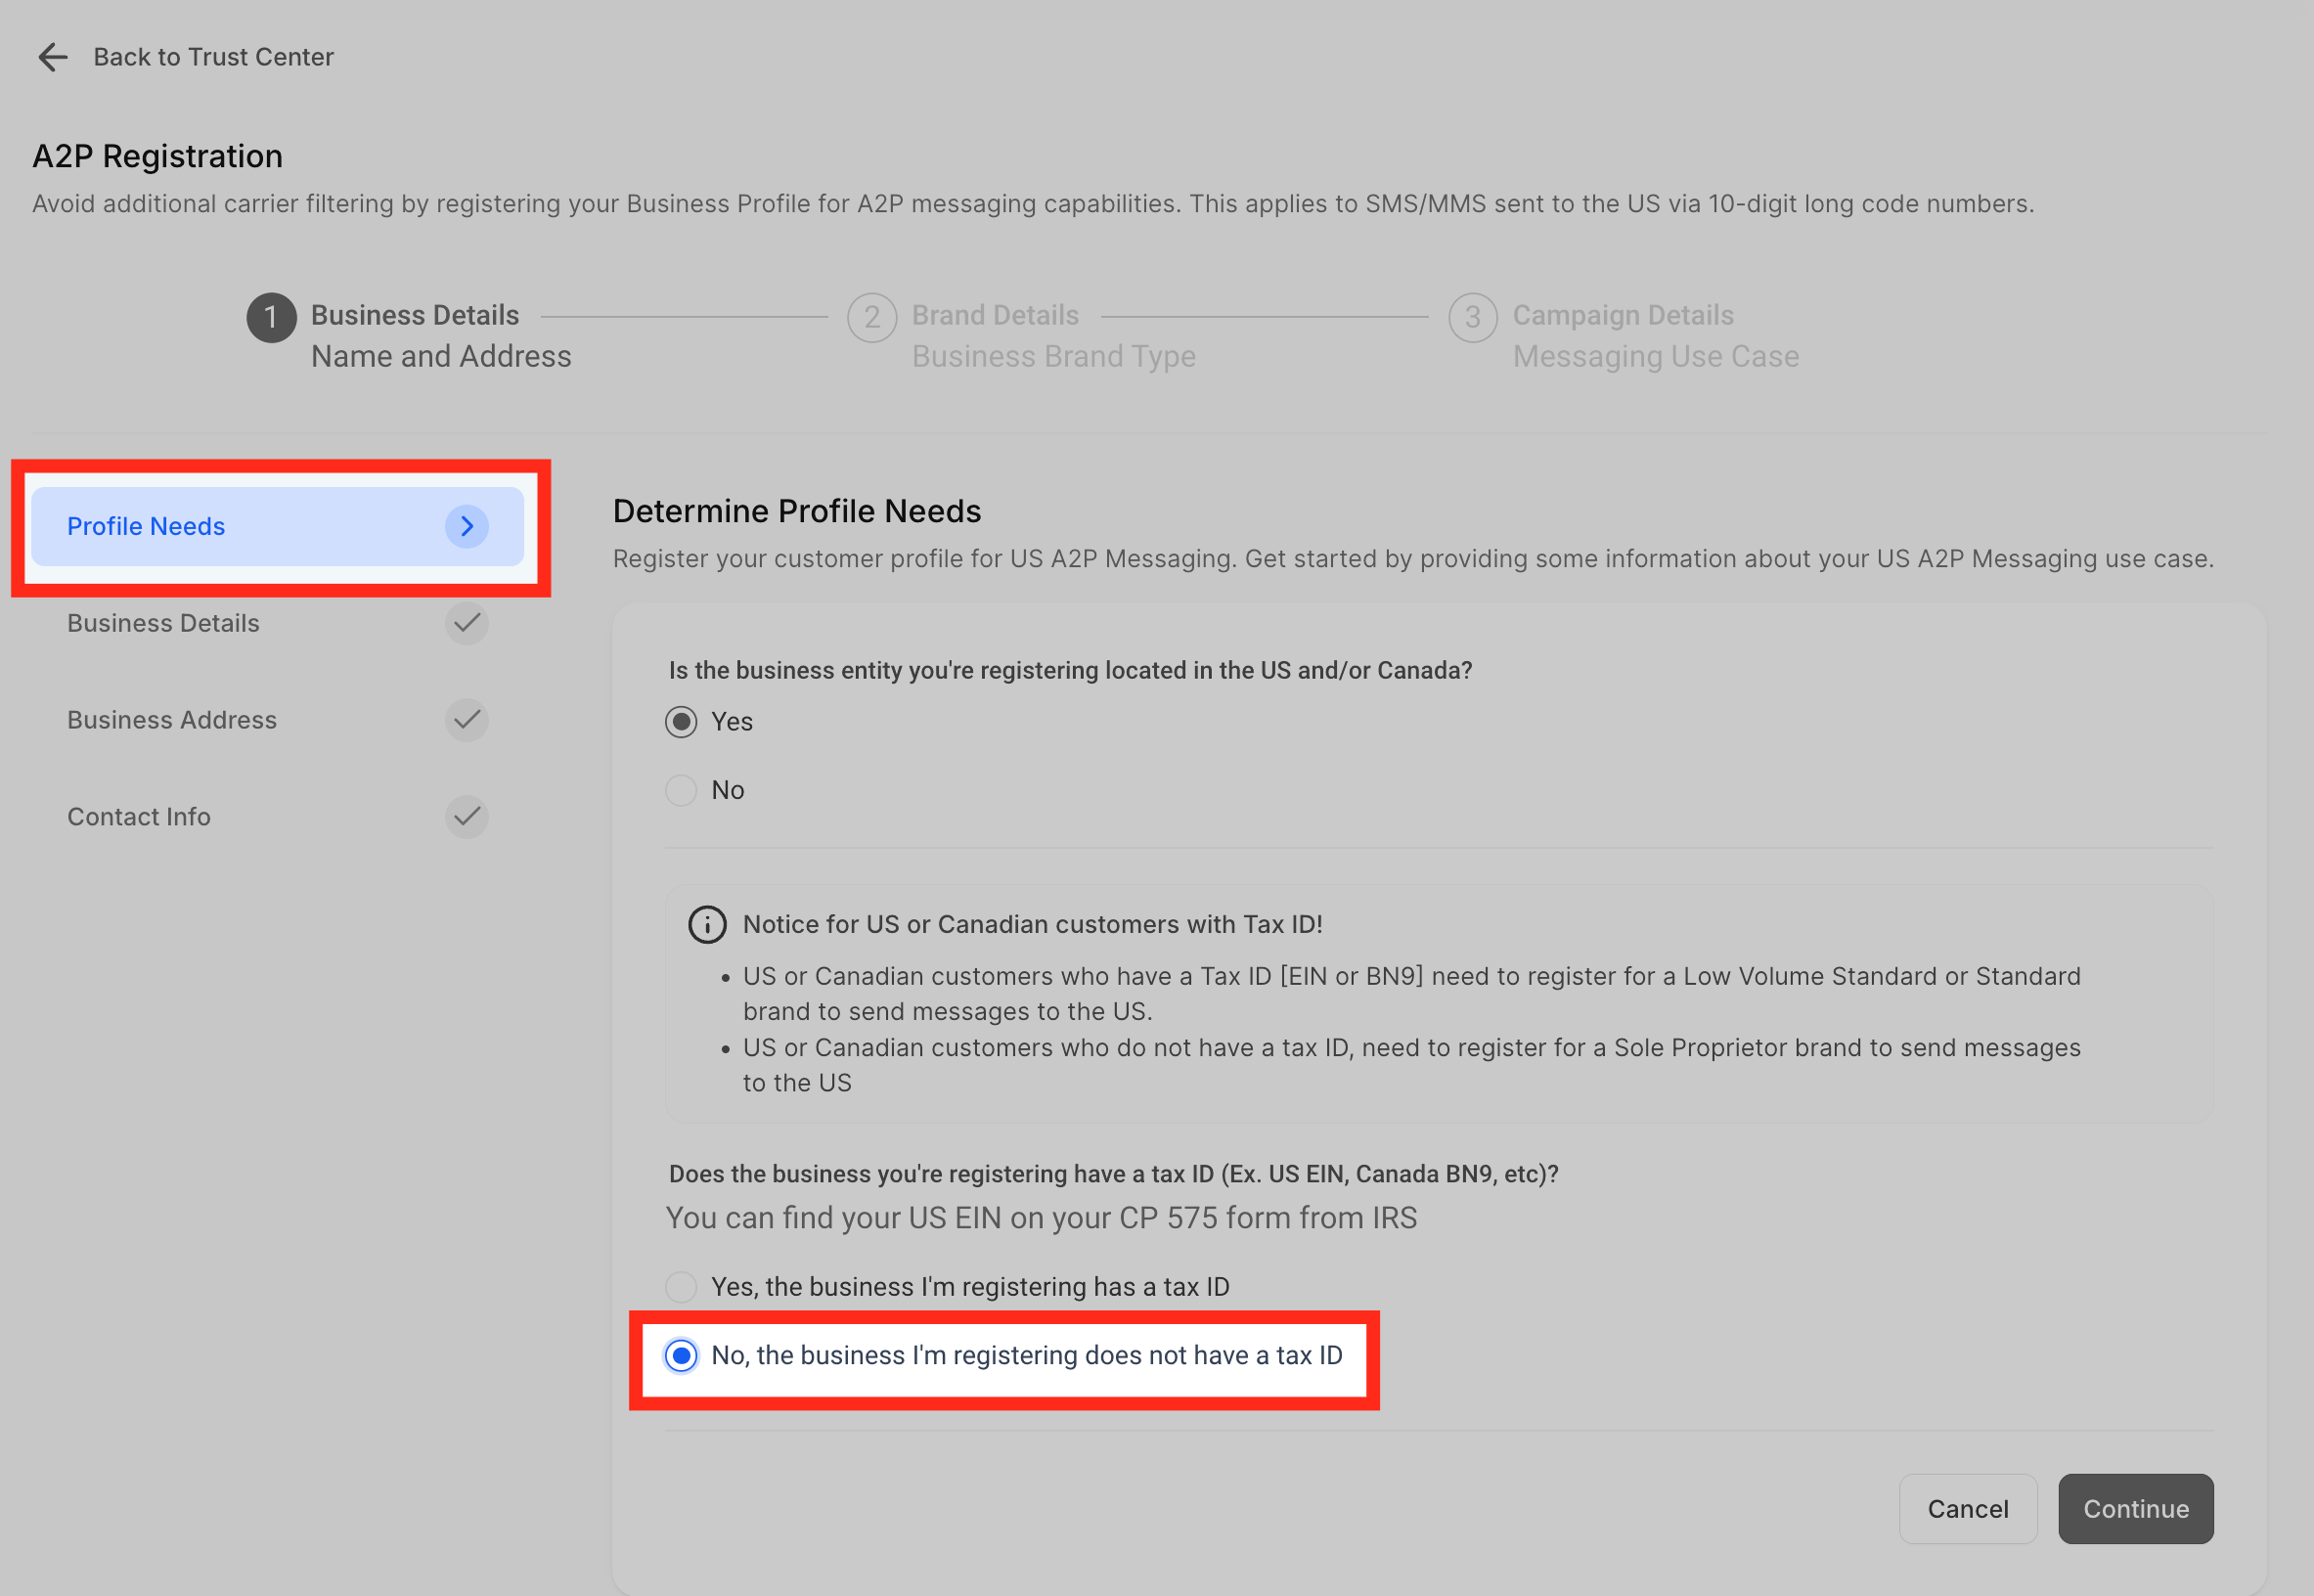Select No for US/Canada location

[681, 790]
